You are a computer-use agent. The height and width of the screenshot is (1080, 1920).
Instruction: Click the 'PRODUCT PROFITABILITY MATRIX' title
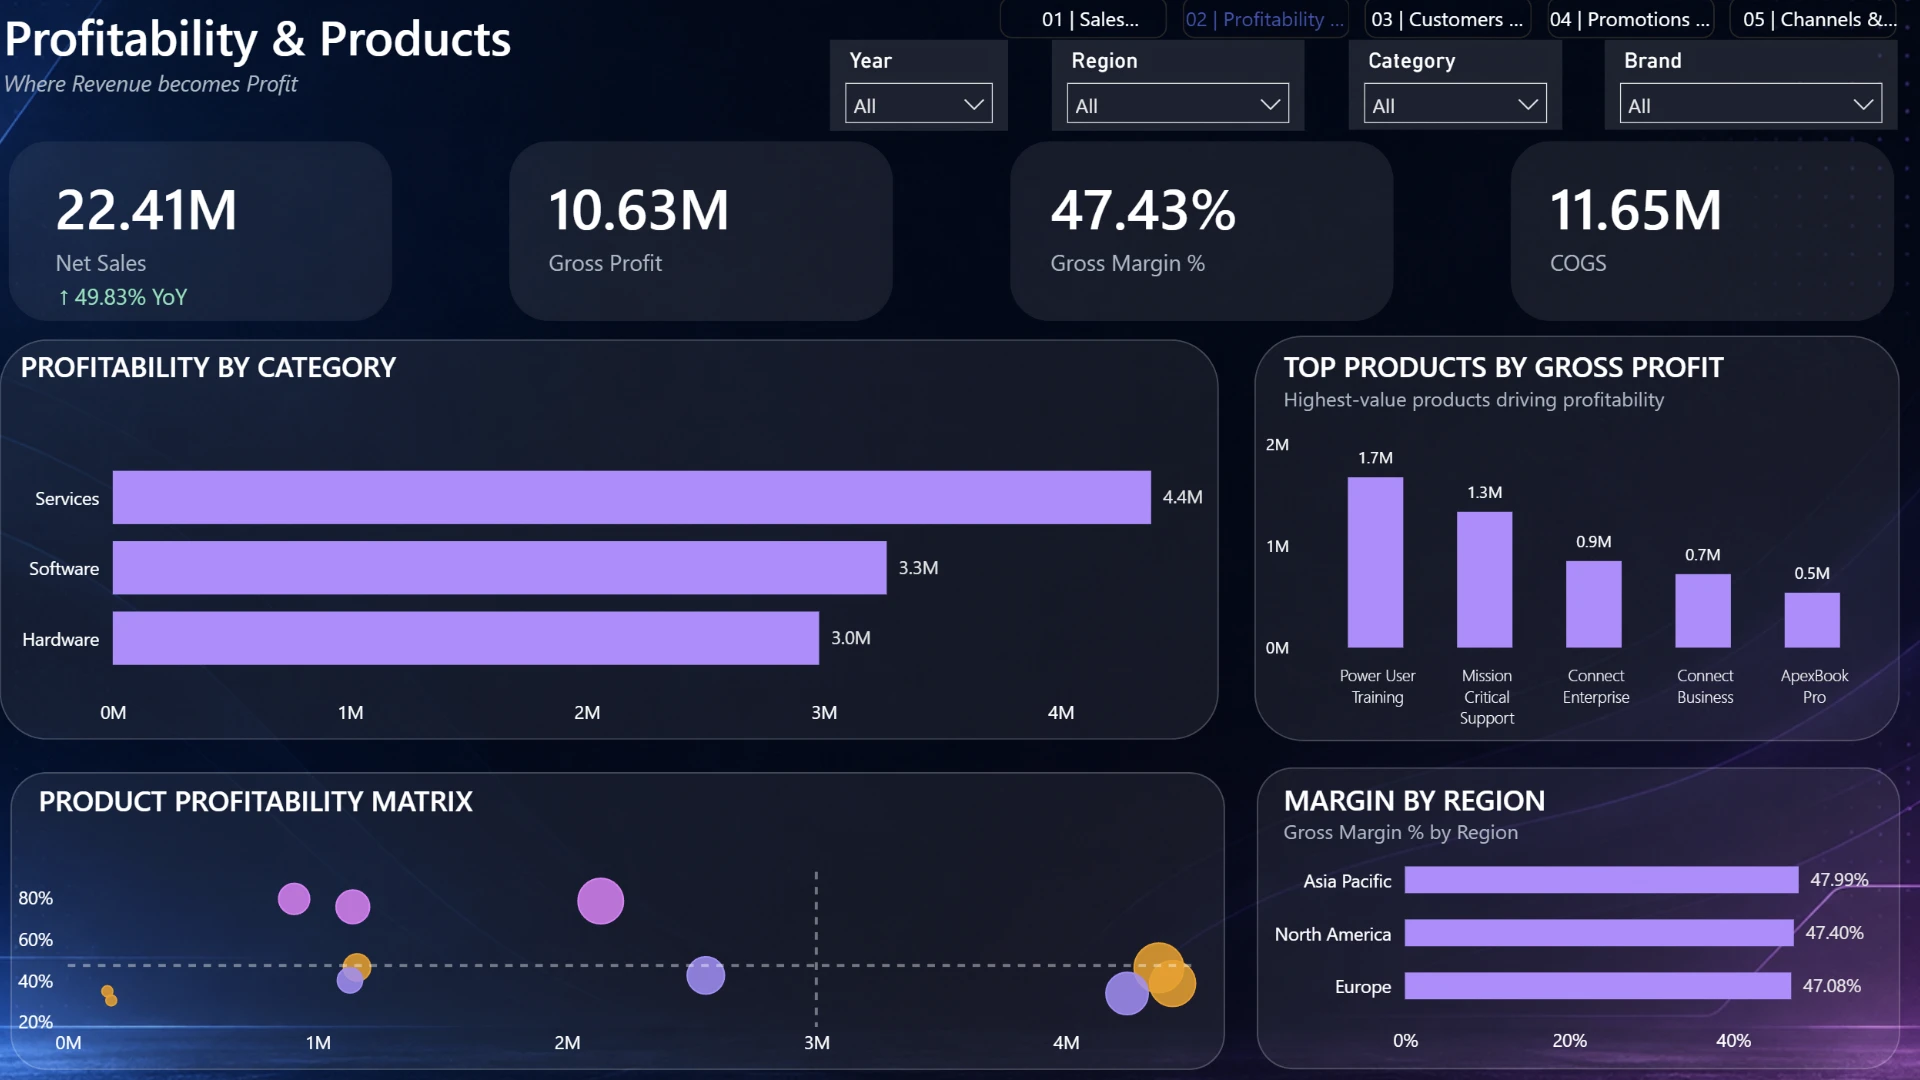click(x=255, y=801)
